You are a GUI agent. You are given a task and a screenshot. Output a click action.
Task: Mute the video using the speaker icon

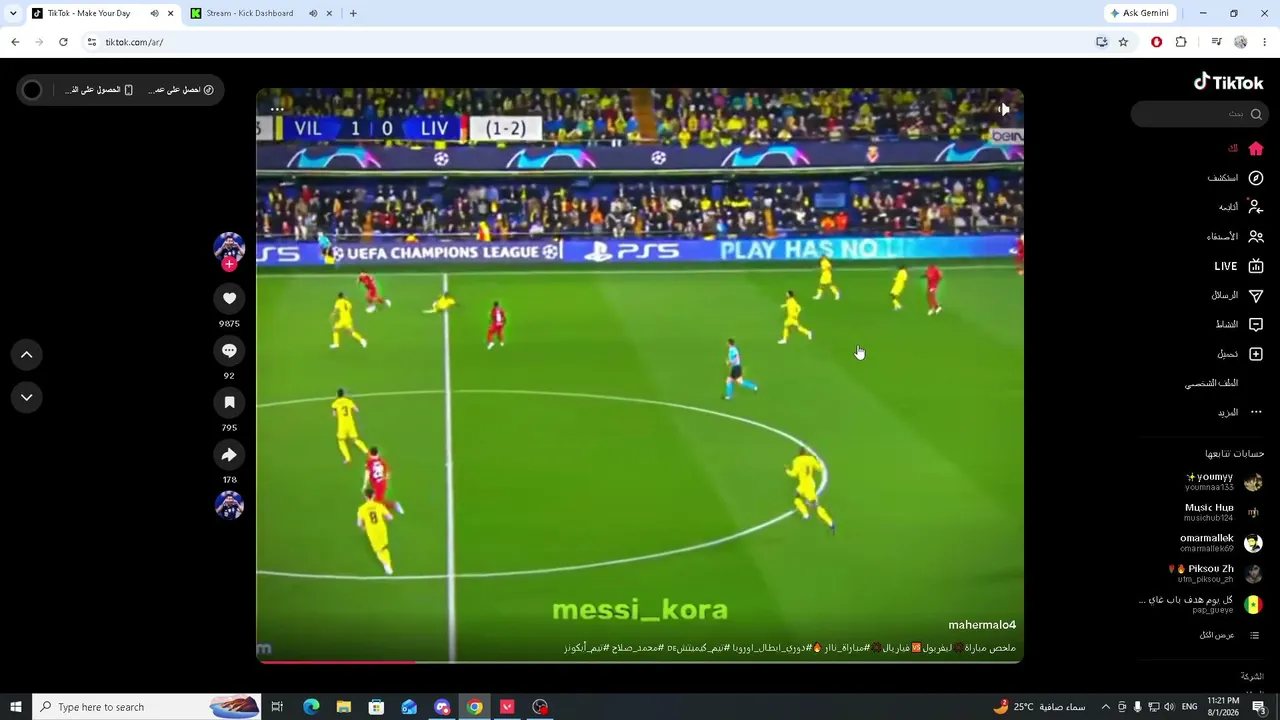(x=1003, y=109)
